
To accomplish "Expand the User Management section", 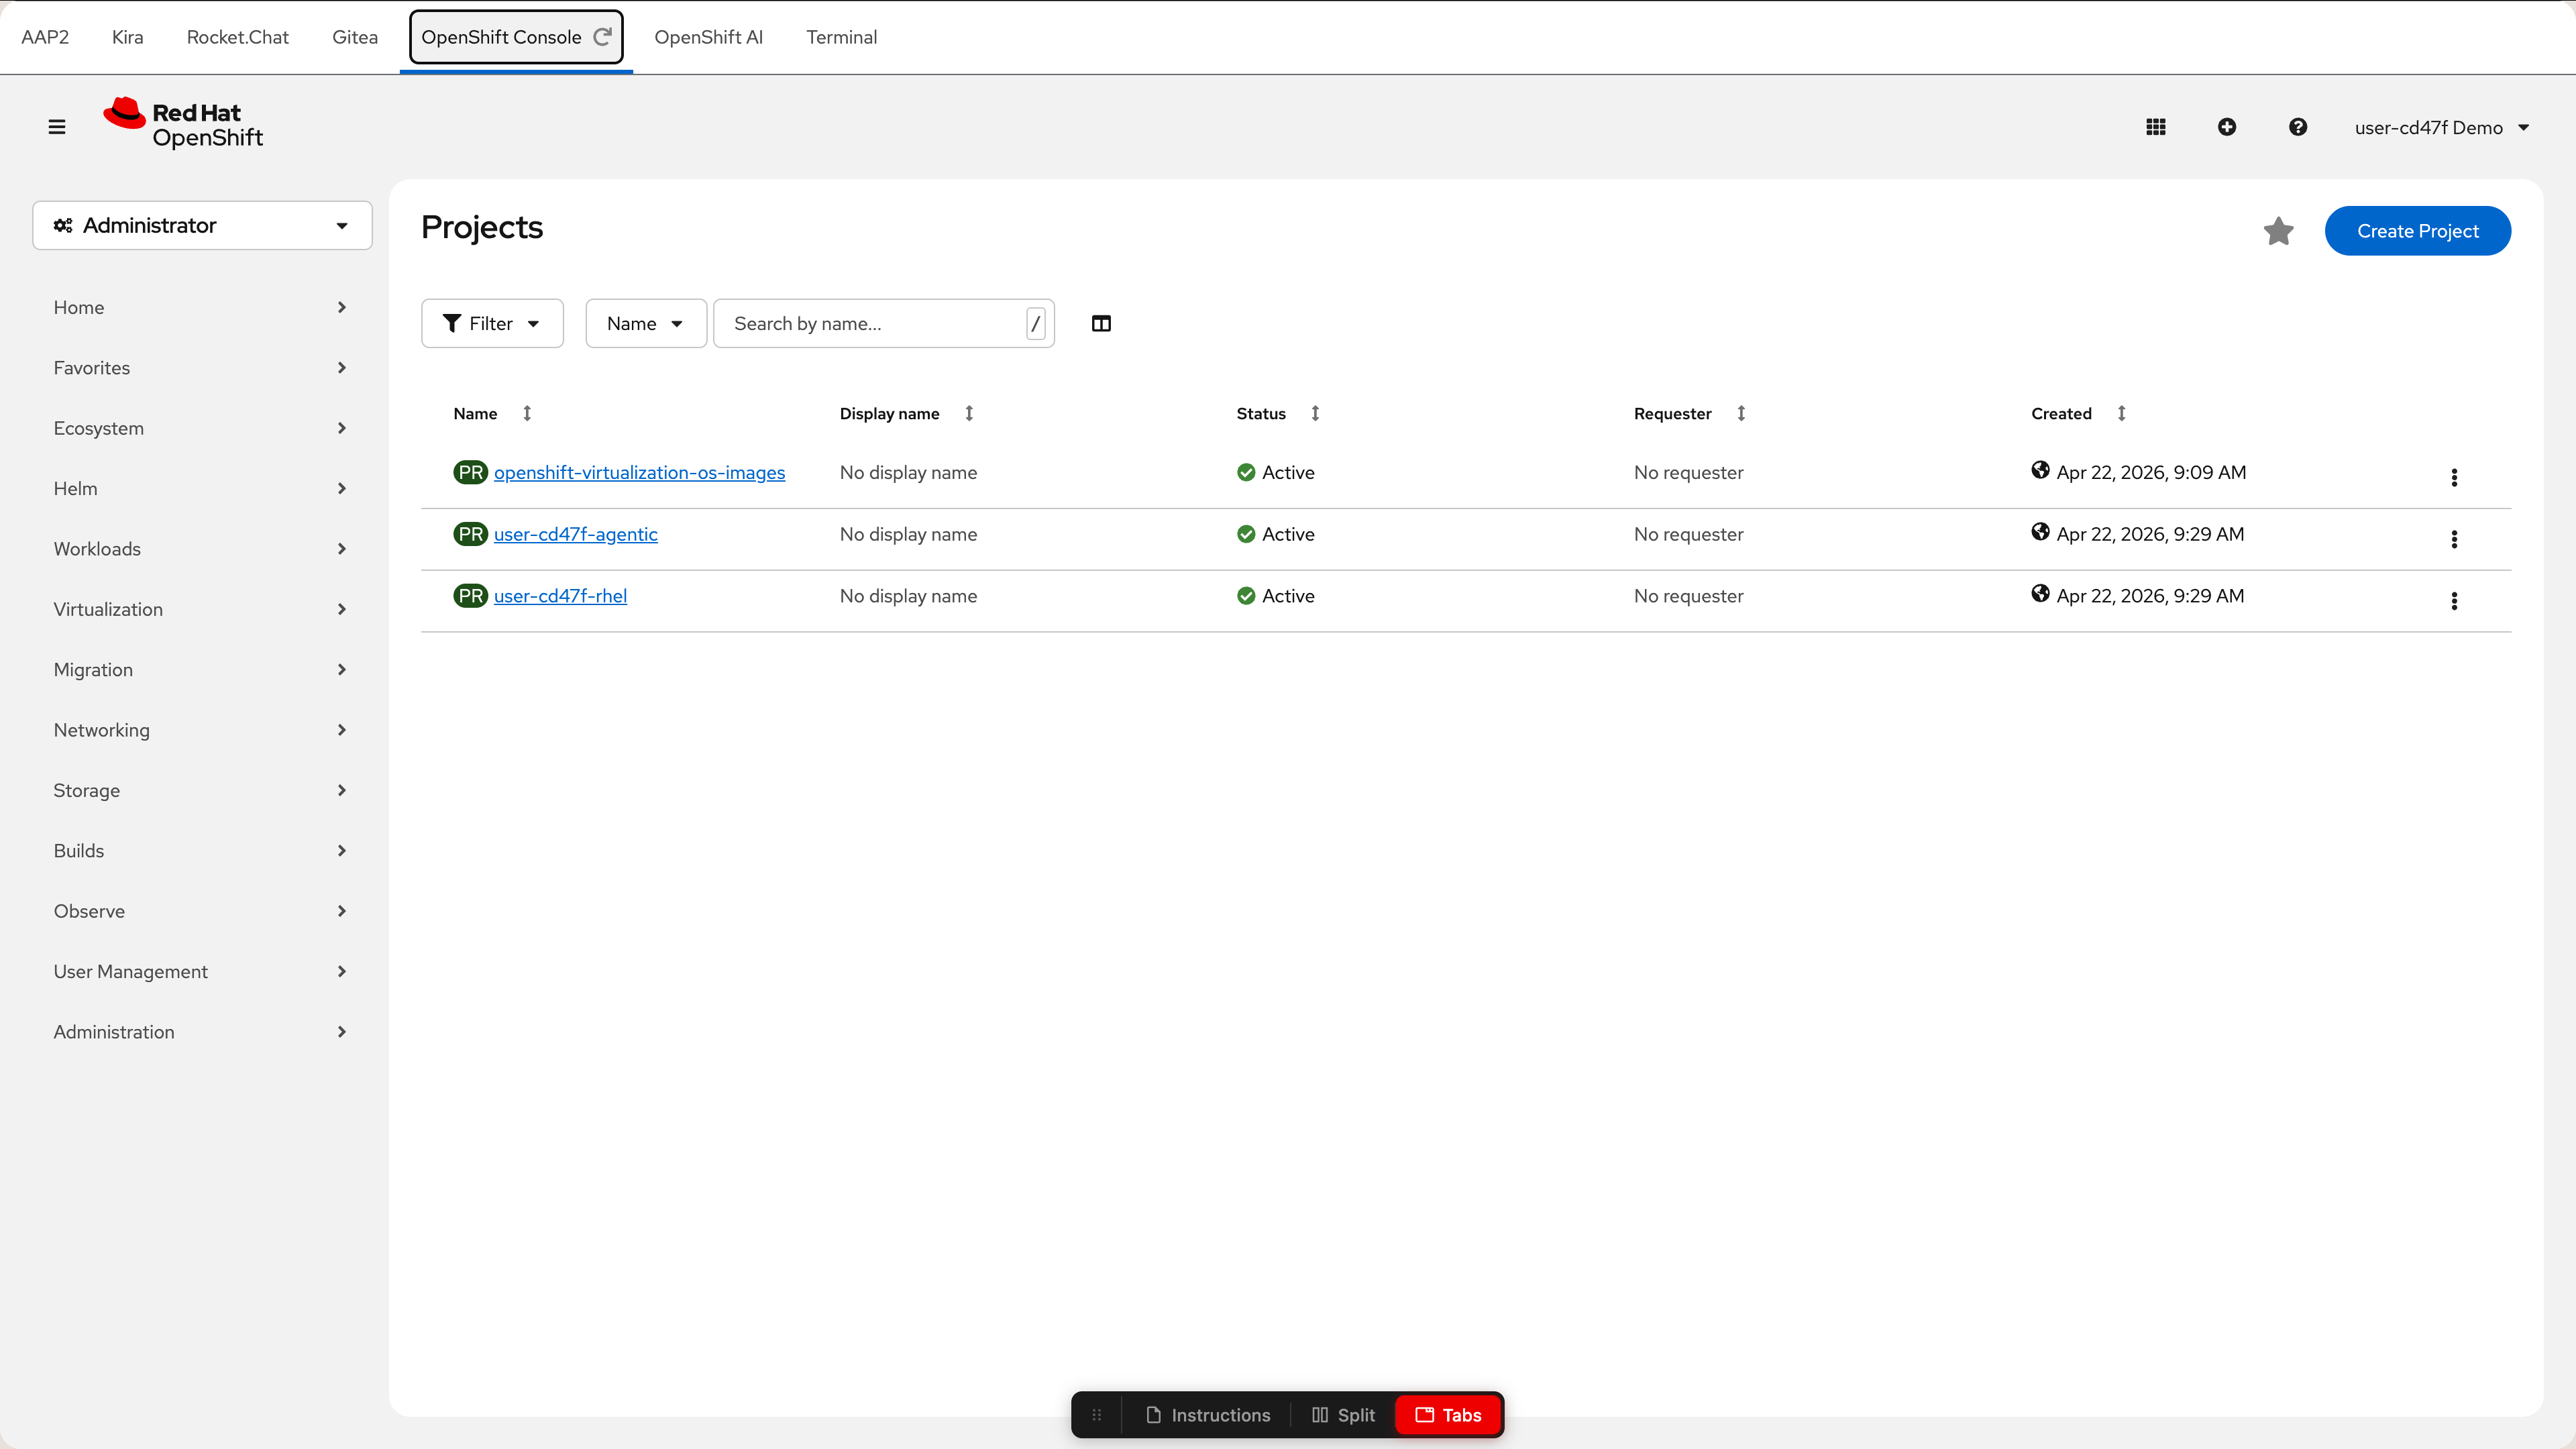I will click(x=200, y=972).
